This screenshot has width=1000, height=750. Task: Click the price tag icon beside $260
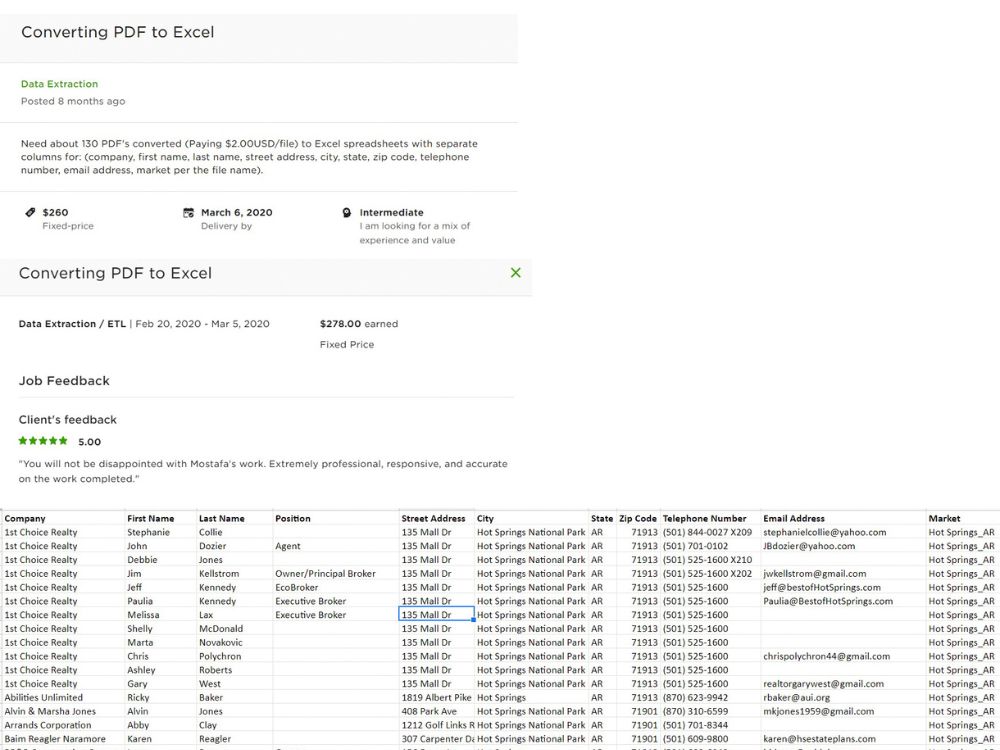30,212
